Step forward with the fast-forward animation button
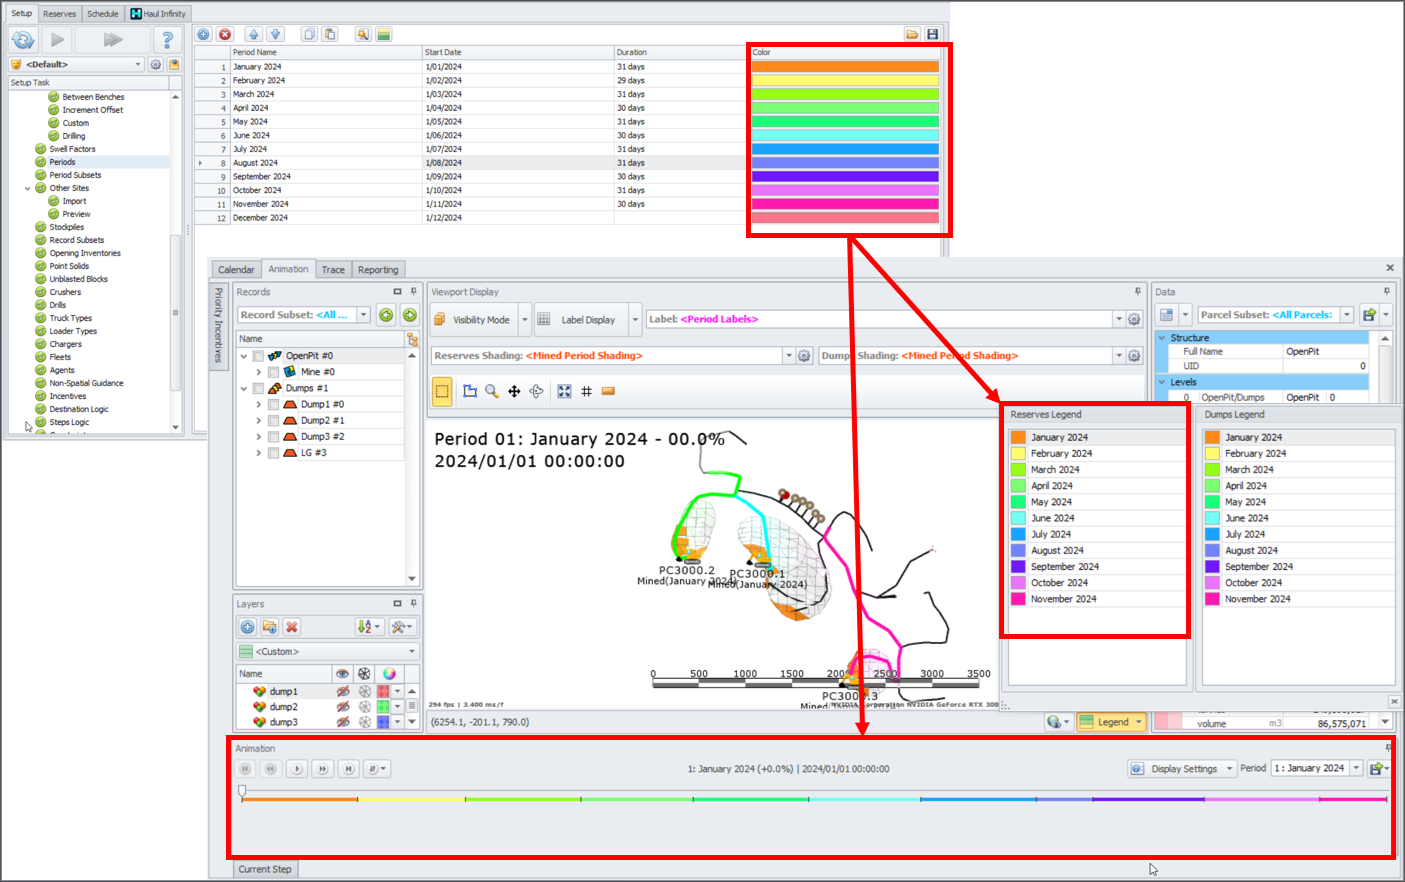1405x882 pixels. point(322,769)
